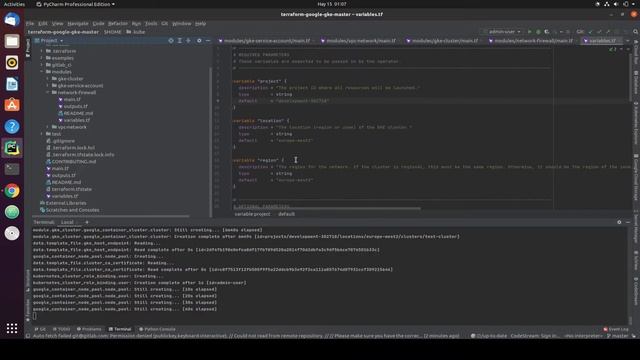
Task: Expand the vpc-network folder
Action: (x=48, y=127)
